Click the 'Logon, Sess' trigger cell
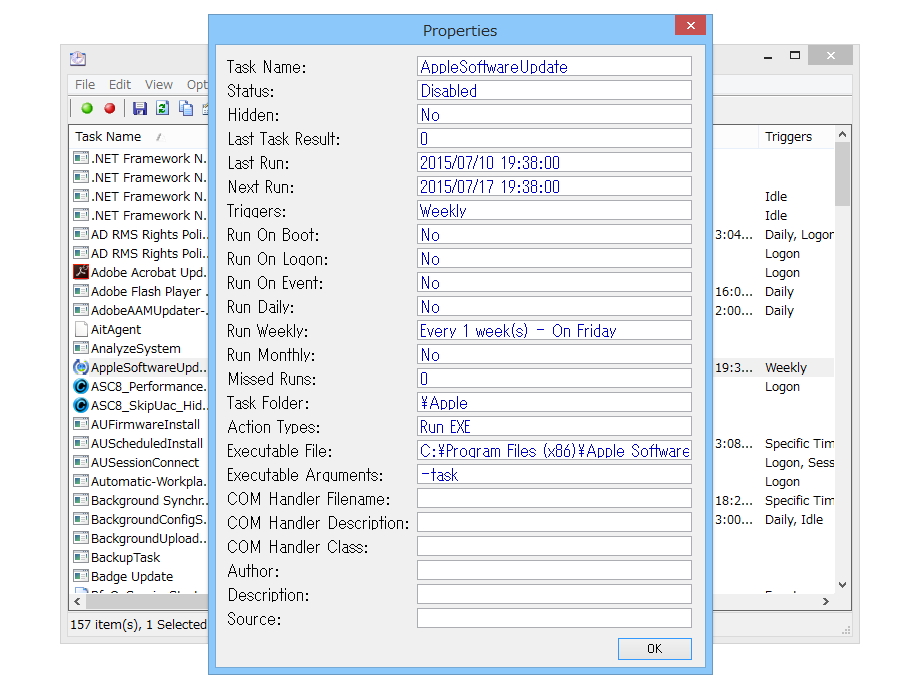Image resolution: width=920 pixels, height=690 pixels. pyautogui.click(x=799, y=462)
